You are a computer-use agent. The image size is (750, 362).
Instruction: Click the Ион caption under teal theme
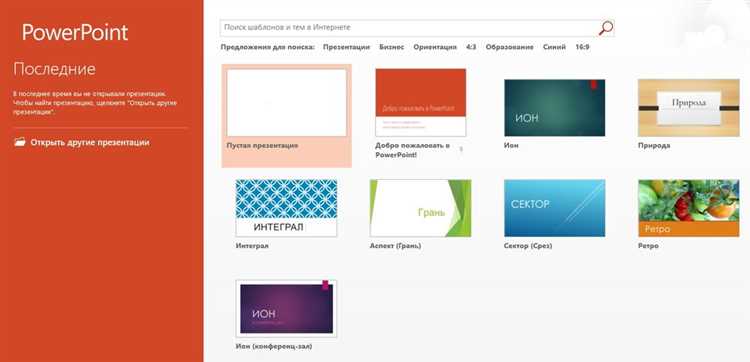coord(511,145)
